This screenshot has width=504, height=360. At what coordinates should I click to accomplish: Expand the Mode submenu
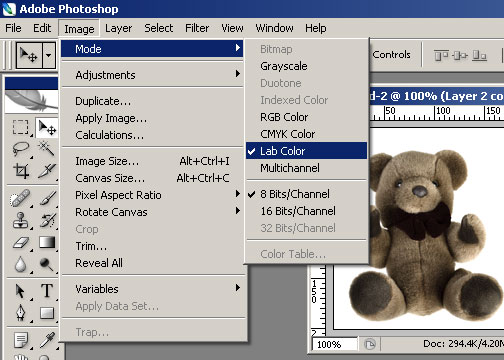point(152,49)
